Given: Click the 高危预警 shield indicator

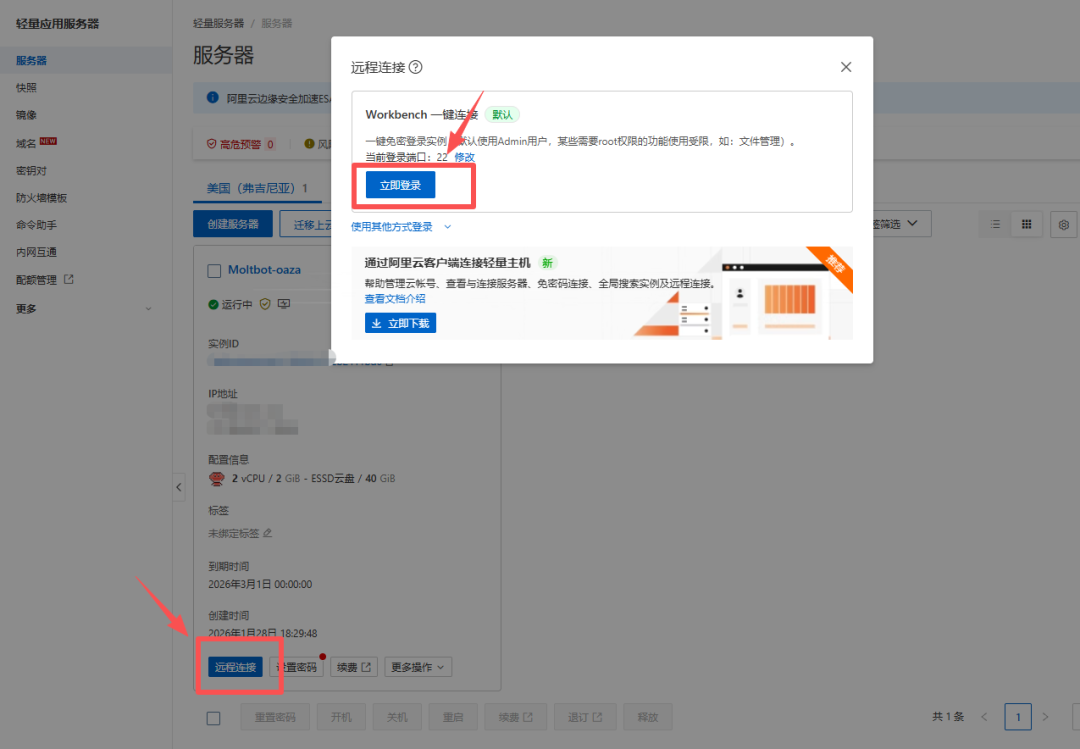Looking at the screenshot, I should tap(240, 144).
